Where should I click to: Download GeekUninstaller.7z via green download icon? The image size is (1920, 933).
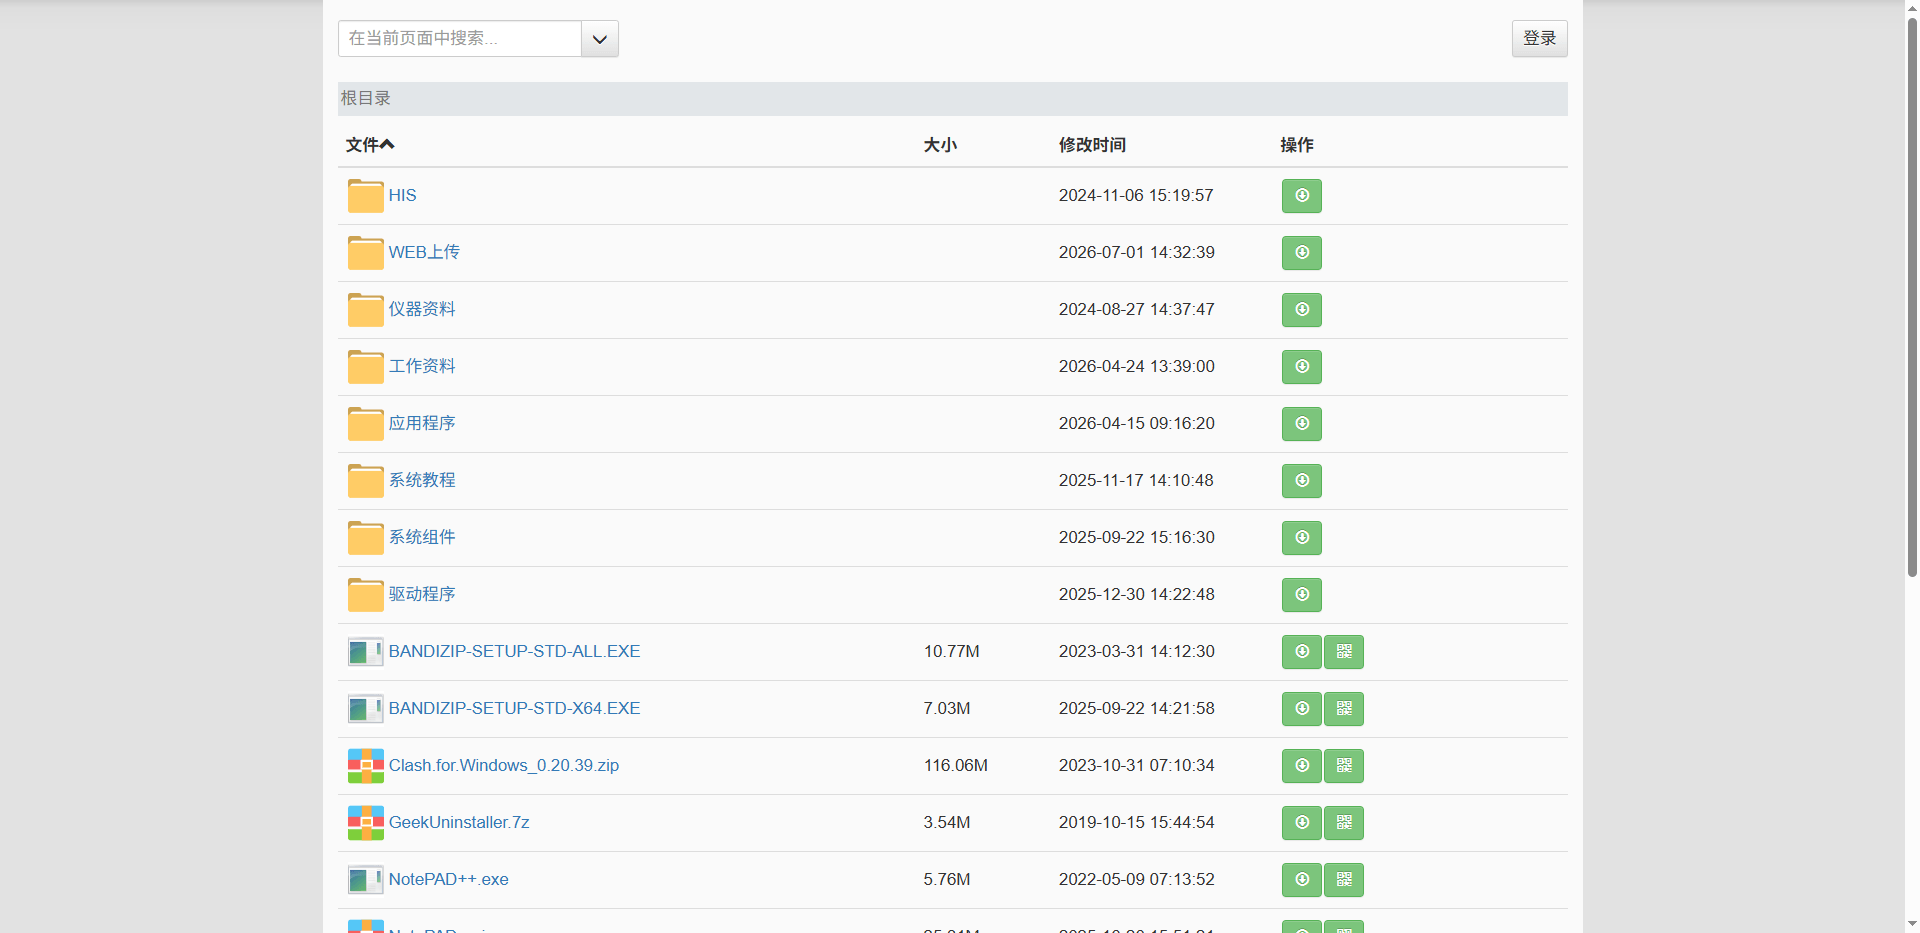(x=1301, y=823)
